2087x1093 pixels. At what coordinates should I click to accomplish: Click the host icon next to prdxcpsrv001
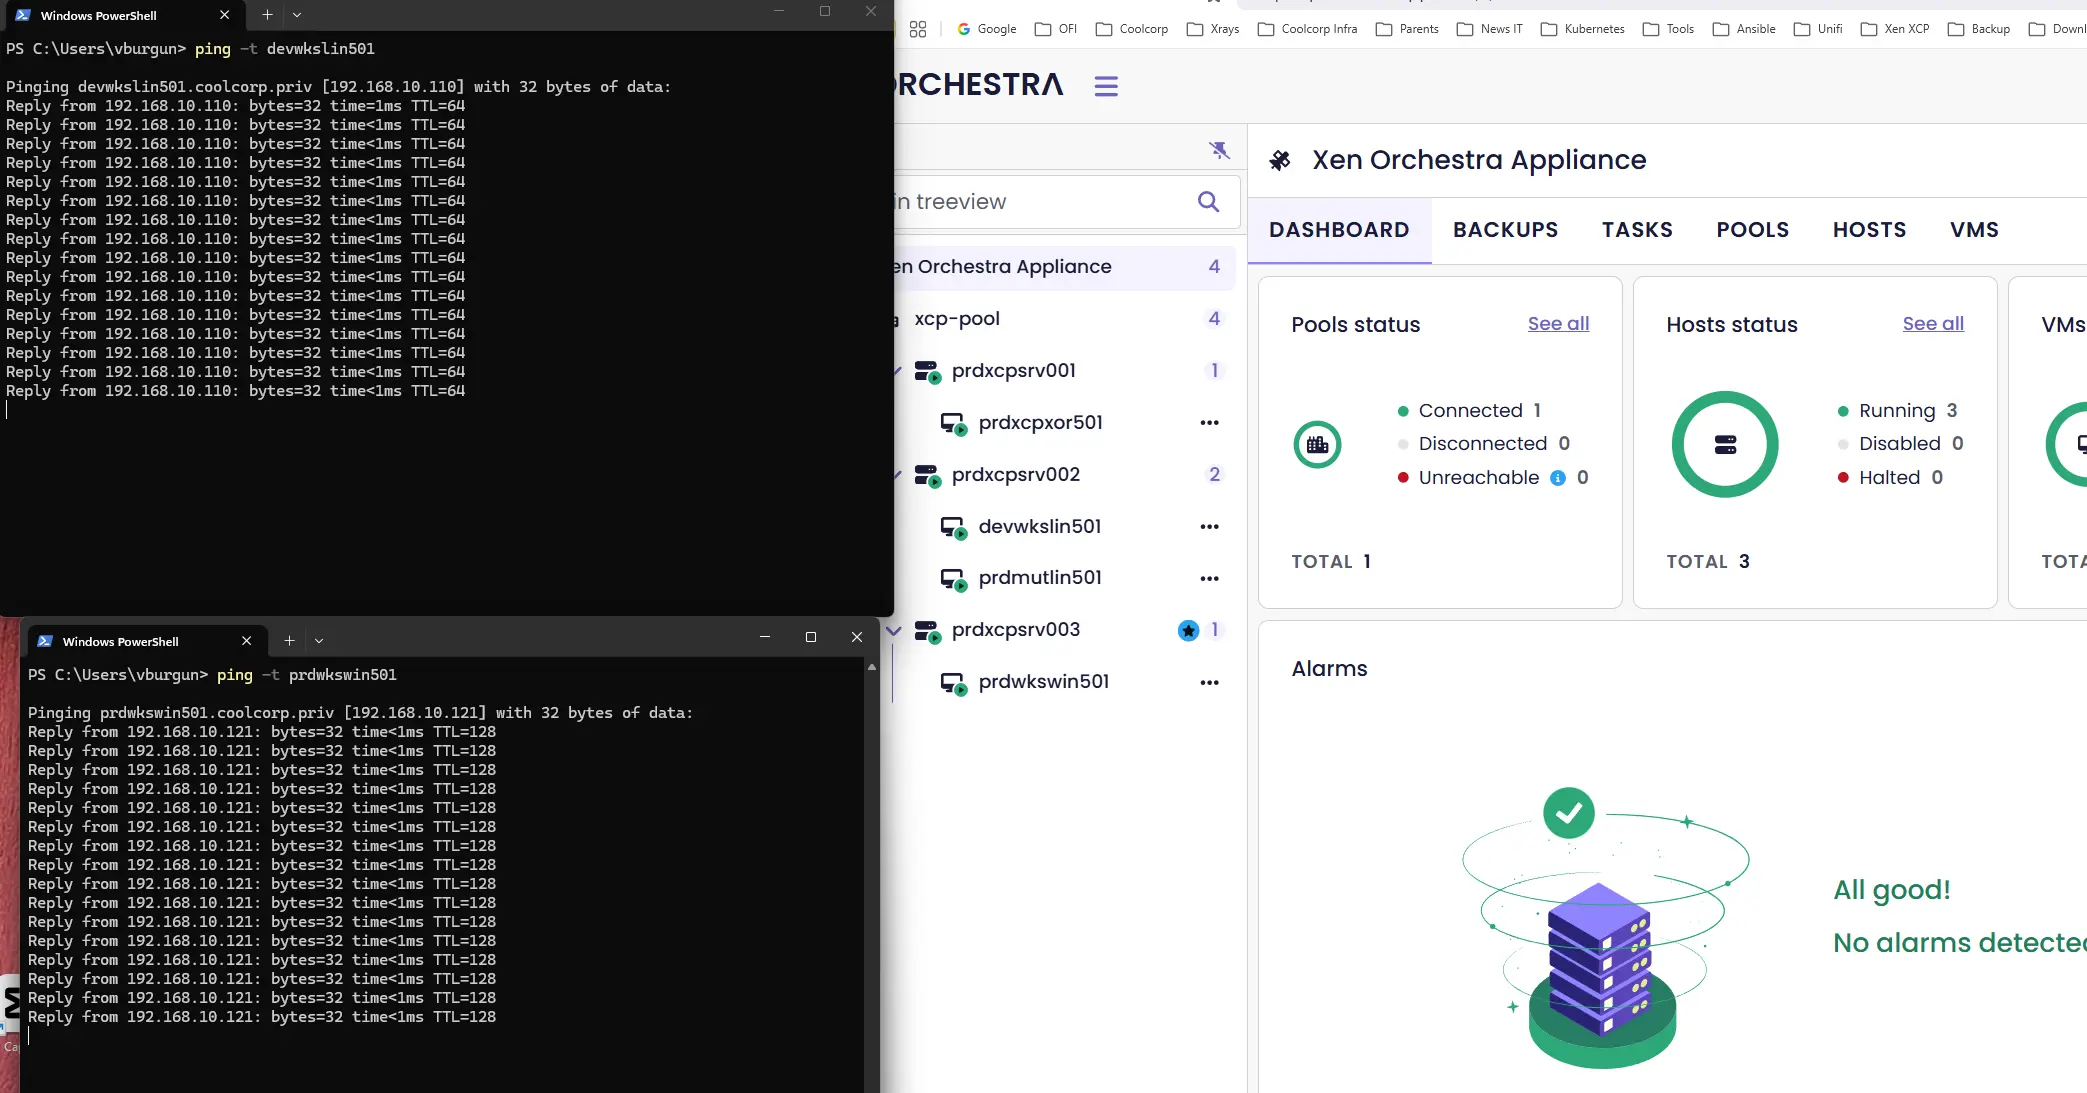928,371
